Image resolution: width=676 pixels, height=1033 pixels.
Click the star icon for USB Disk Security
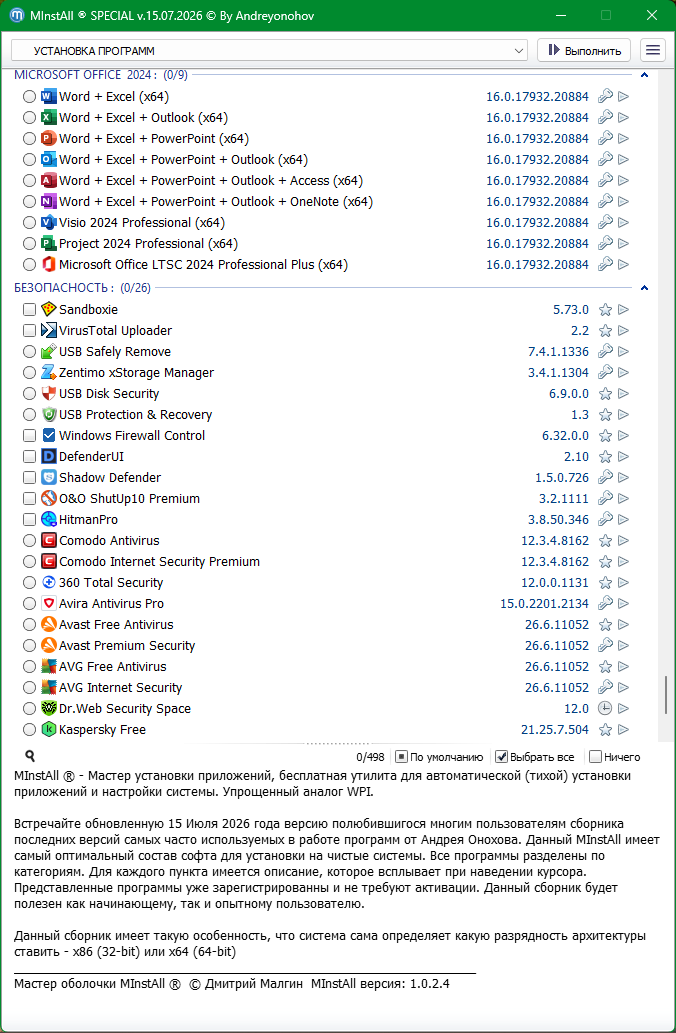coord(605,394)
